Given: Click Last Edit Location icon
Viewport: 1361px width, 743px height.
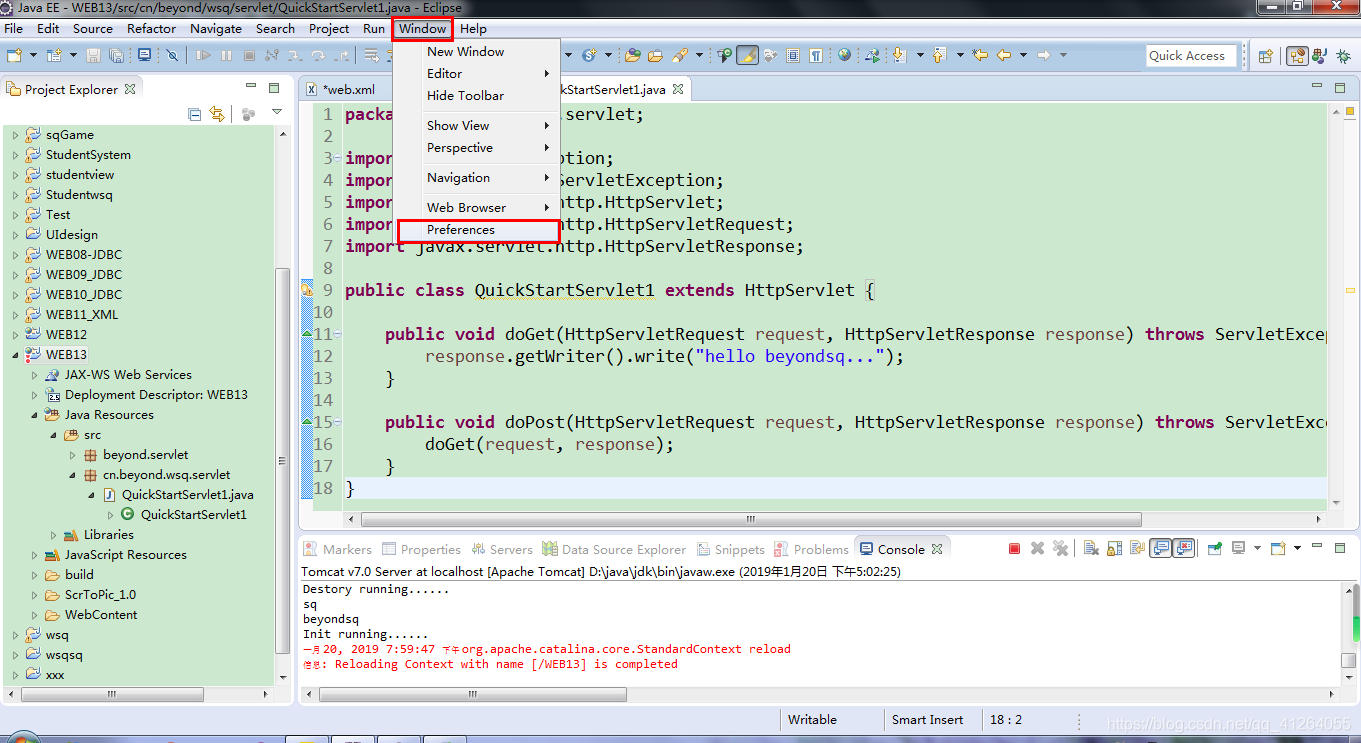Looking at the screenshot, I should click(x=980, y=55).
